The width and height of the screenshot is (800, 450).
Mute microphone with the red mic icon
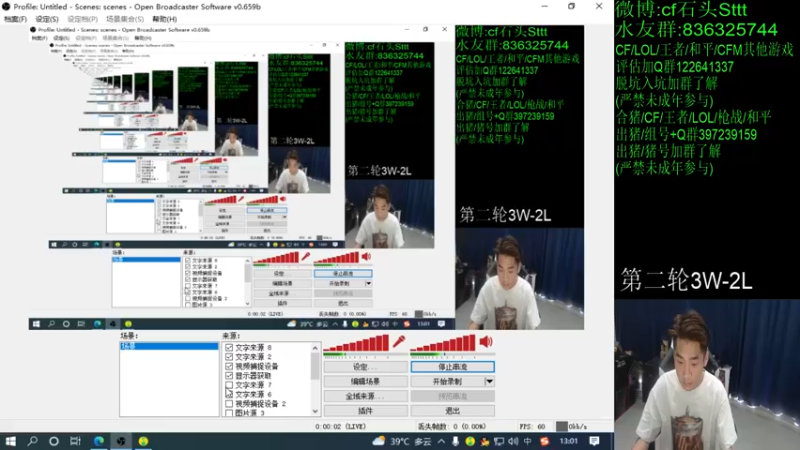[x=398, y=341]
